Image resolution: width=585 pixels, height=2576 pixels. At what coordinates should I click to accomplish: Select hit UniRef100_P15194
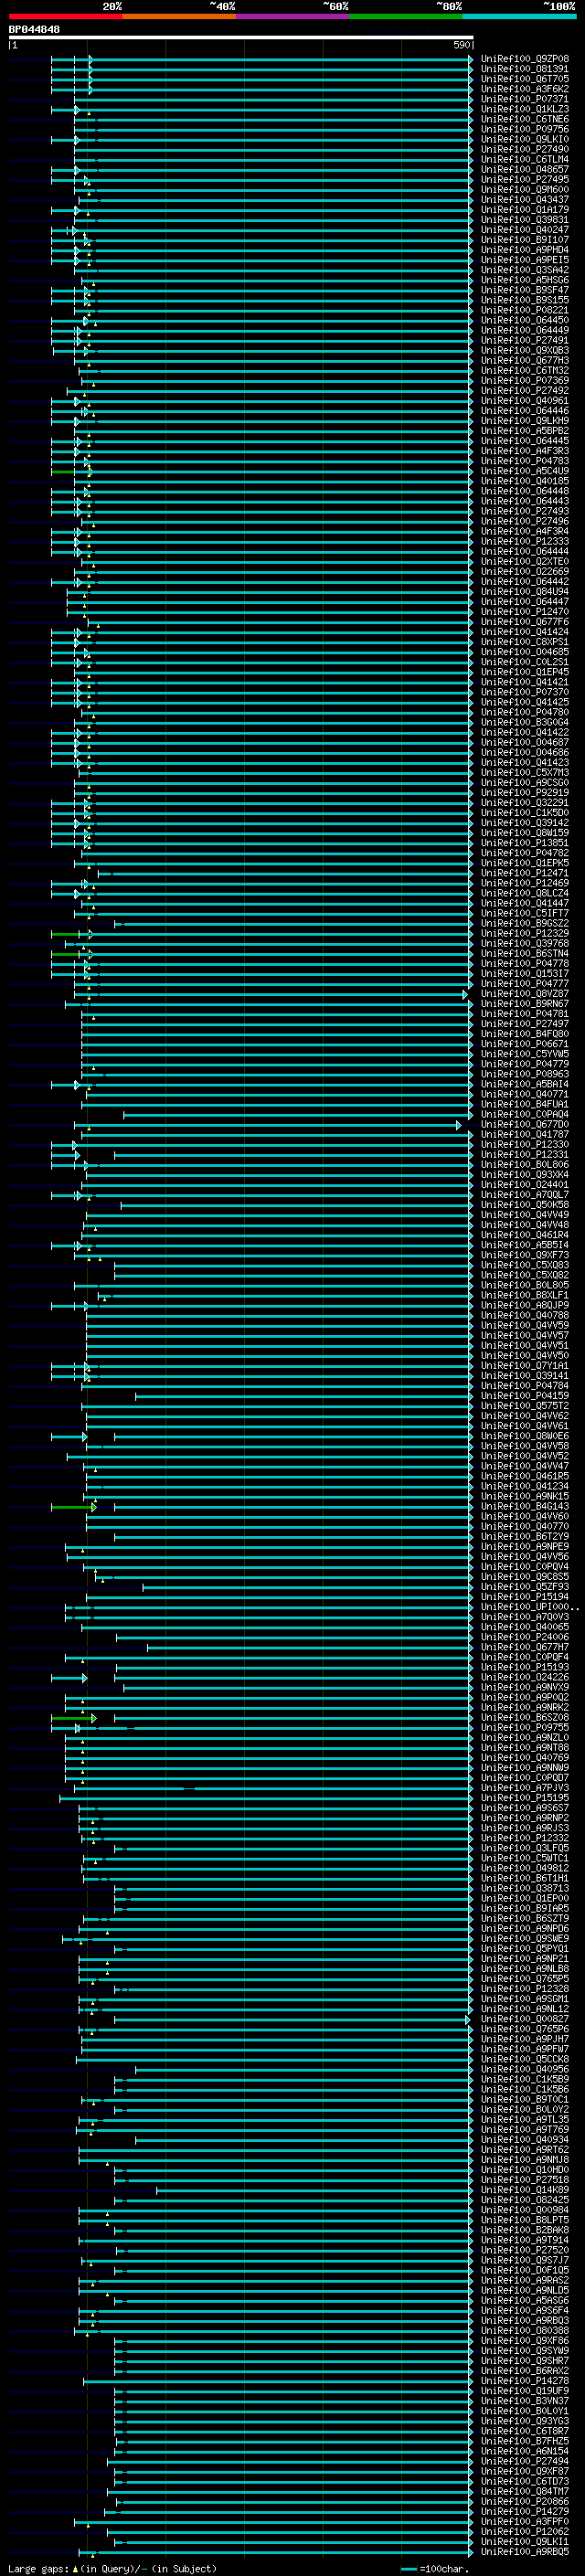tap(525, 1597)
